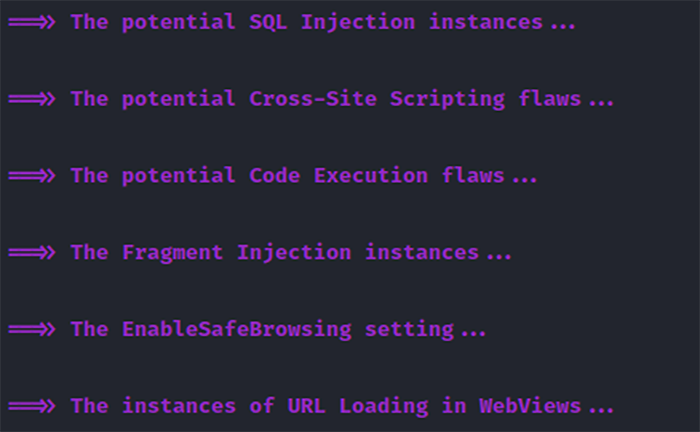Click the arrow before Fragment Injection line
Image resolution: width=700 pixels, height=432 pixels.
[32, 252]
